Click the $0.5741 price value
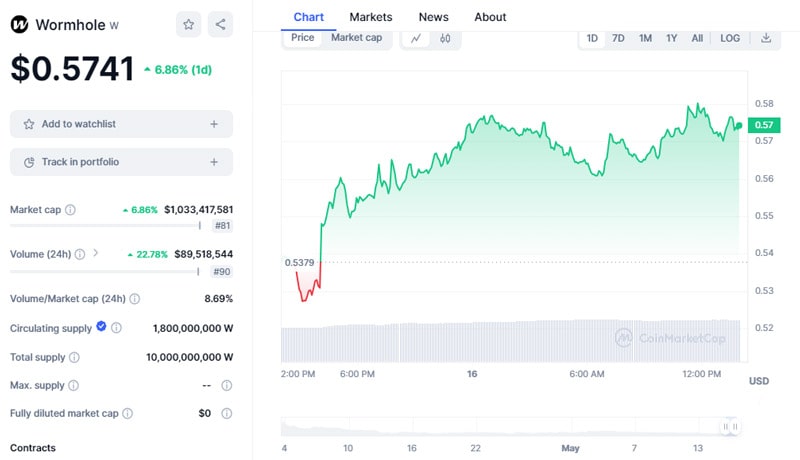The height and width of the screenshot is (460, 800). pyautogui.click(x=72, y=68)
